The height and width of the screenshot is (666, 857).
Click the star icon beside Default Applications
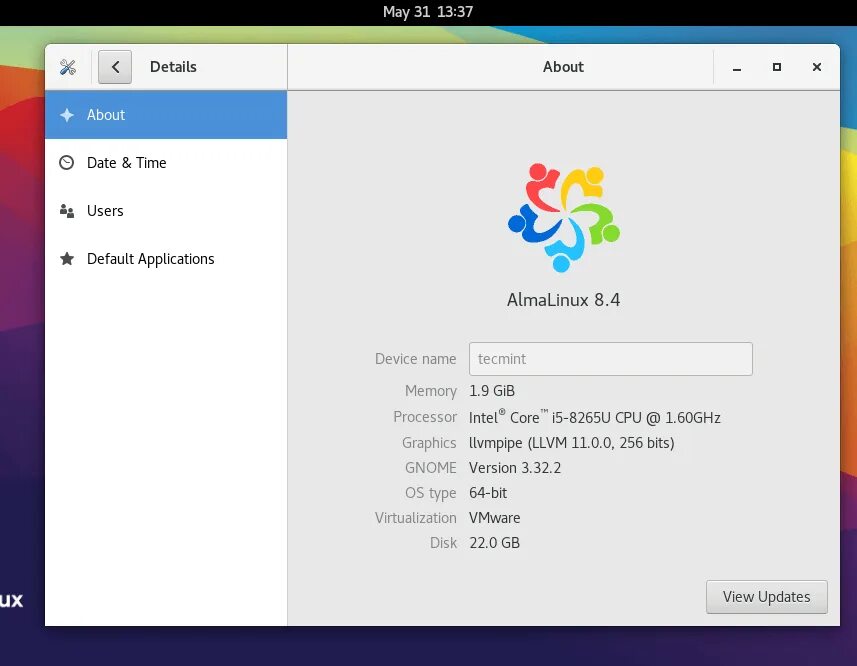pyautogui.click(x=67, y=258)
